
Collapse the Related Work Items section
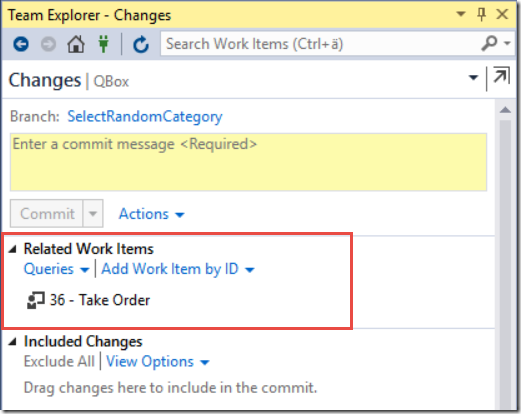click(13, 249)
